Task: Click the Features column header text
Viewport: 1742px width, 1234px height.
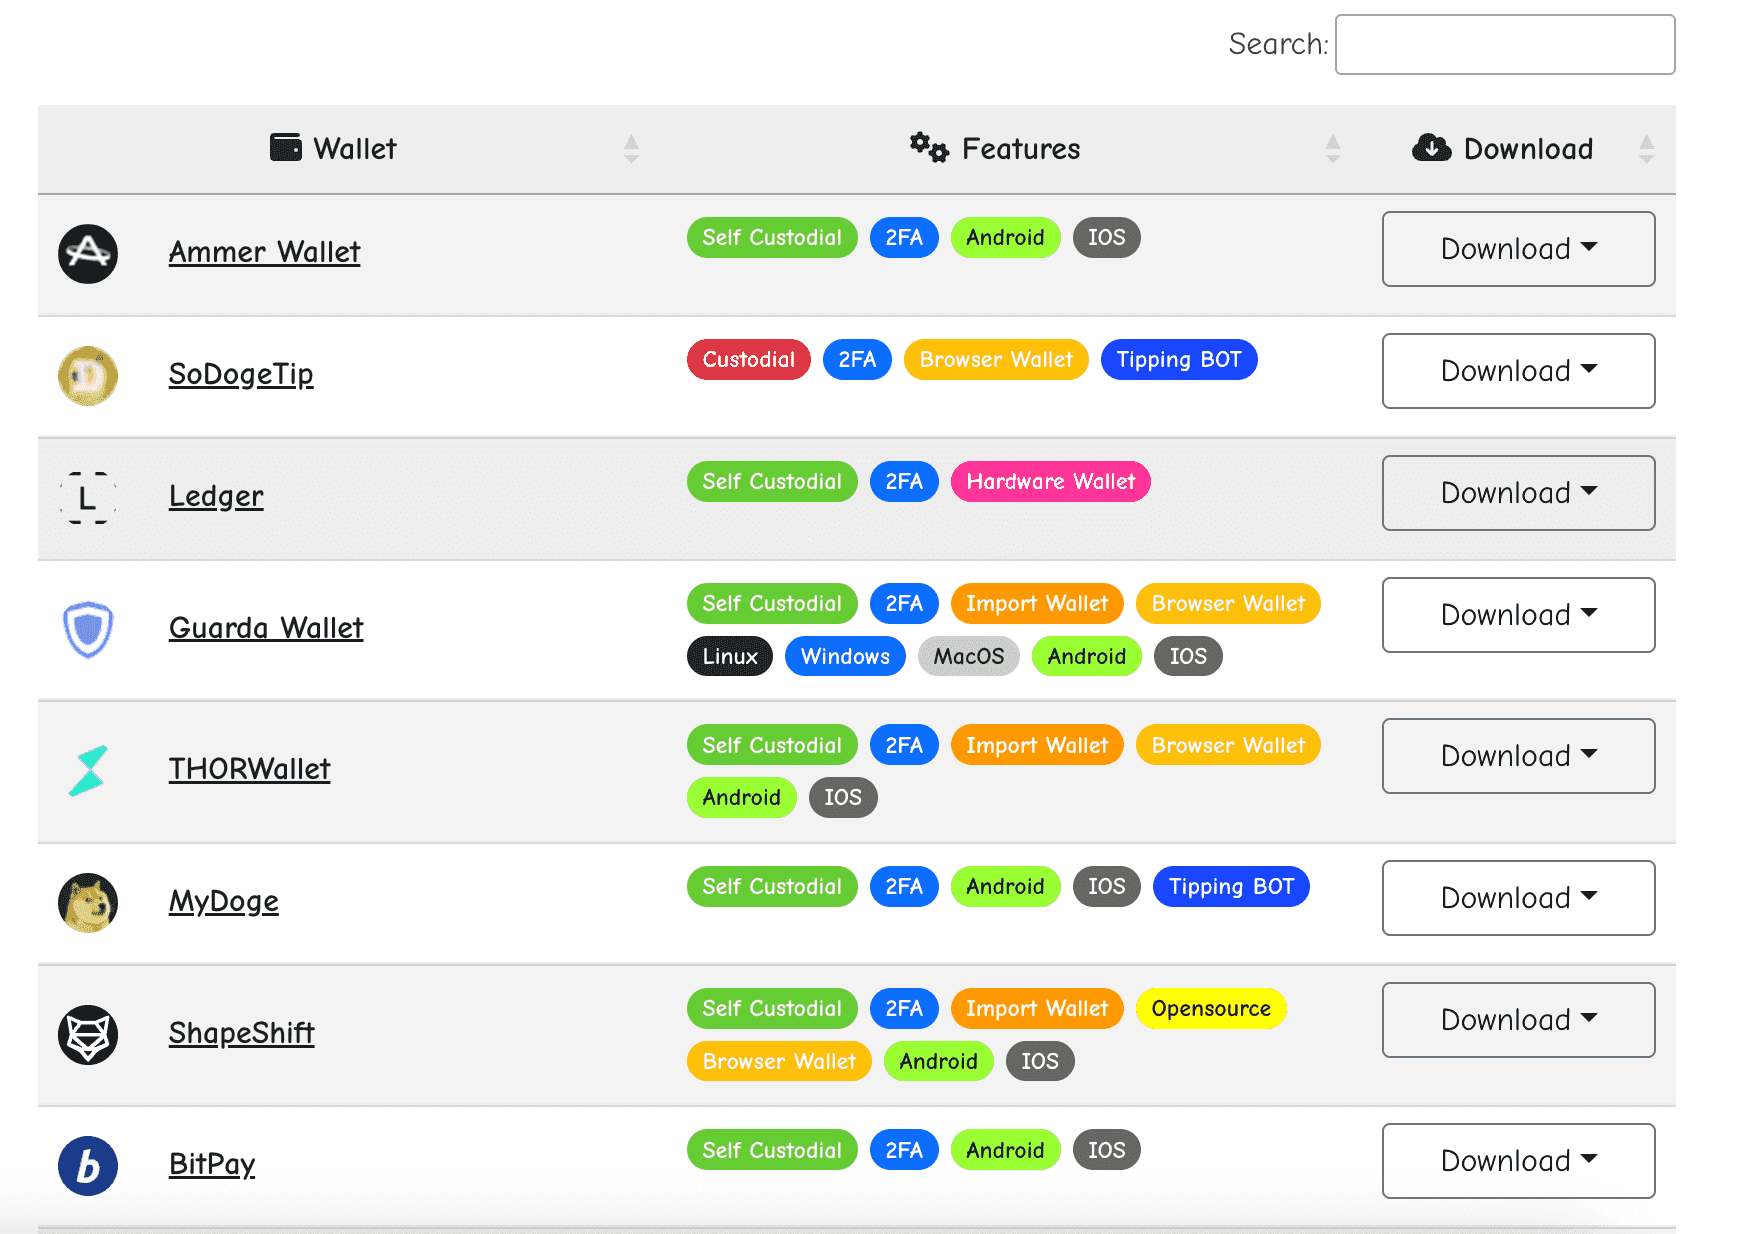Action: [1021, 149]
